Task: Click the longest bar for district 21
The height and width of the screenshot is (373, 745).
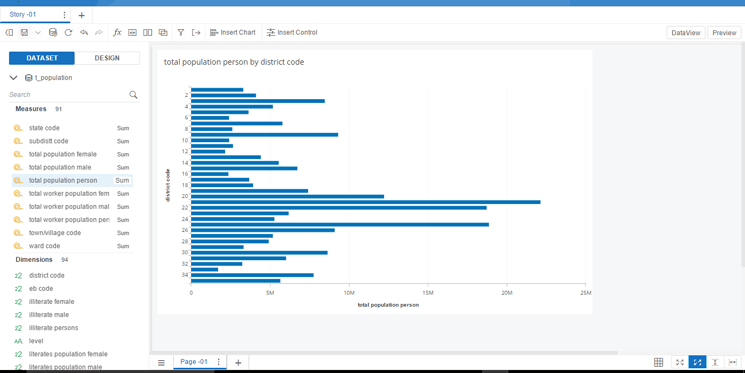Action: pyautogui.click(x=365, y=202)
